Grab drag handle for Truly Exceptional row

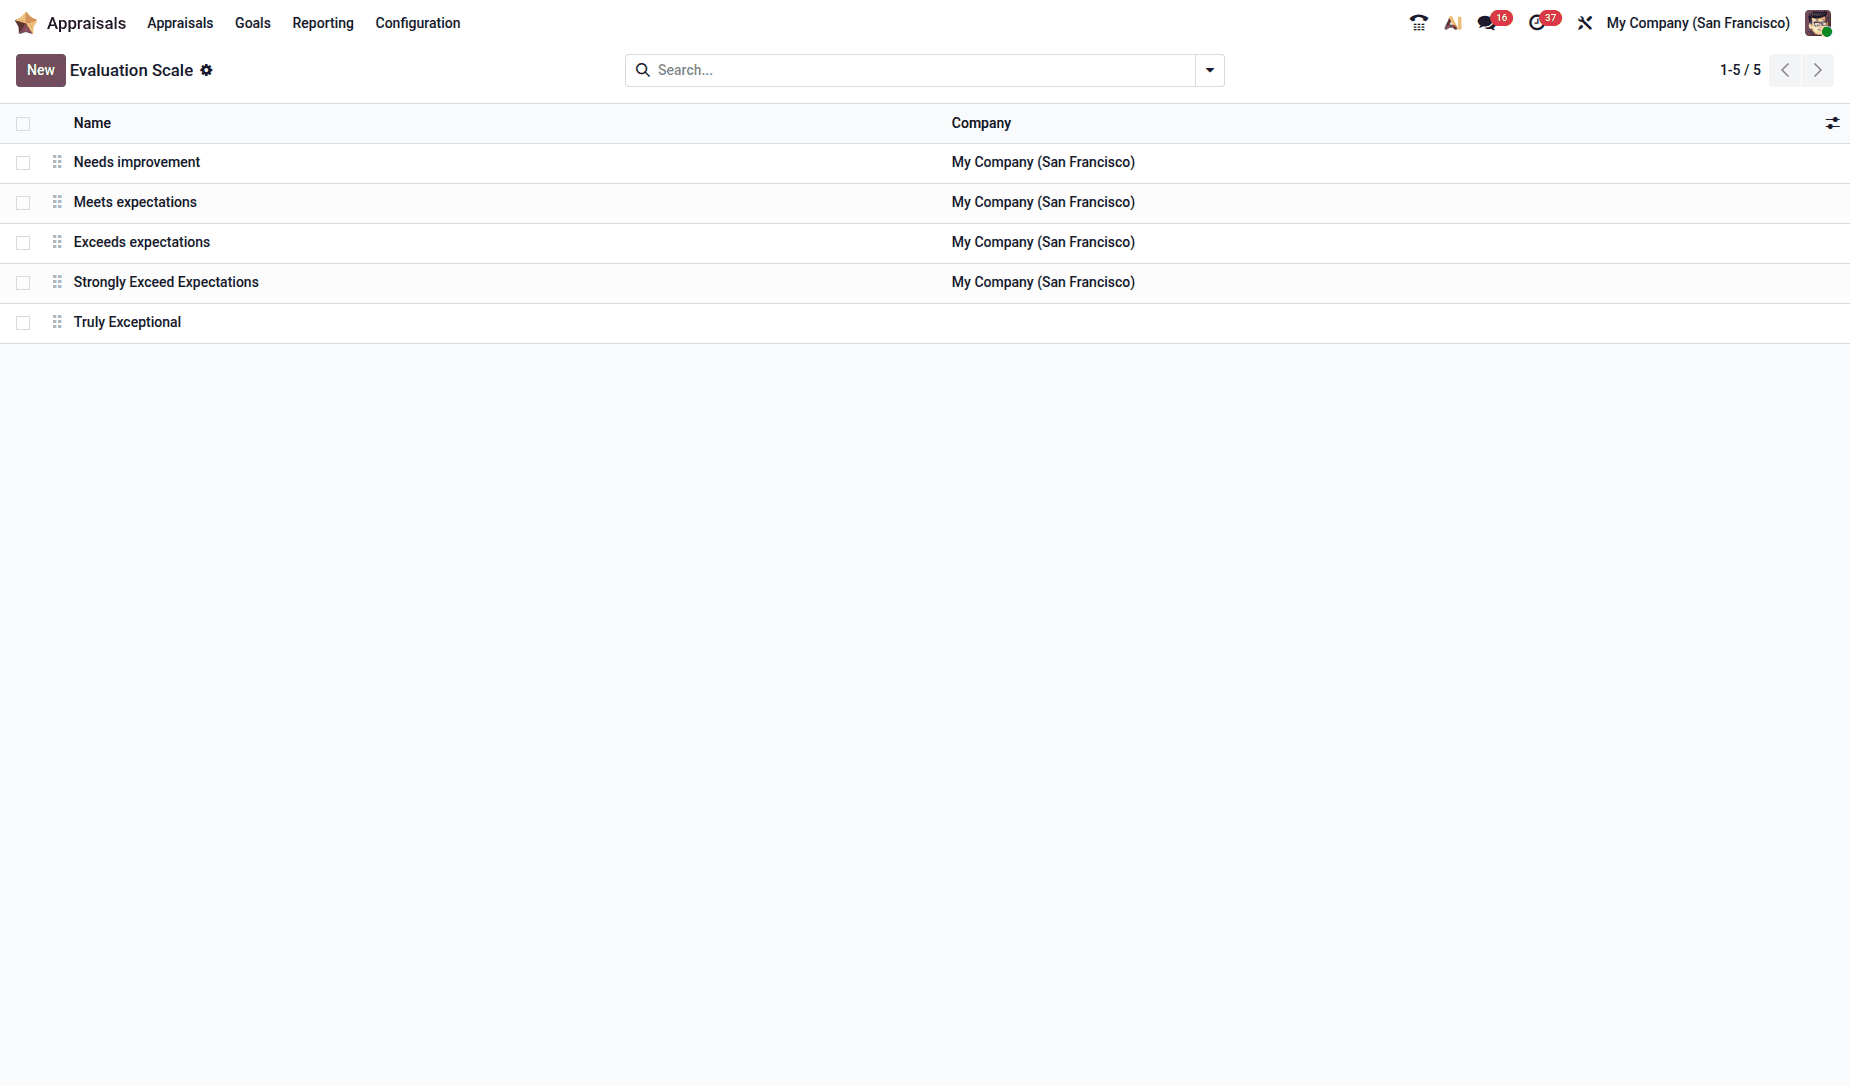tap(57, 322)
